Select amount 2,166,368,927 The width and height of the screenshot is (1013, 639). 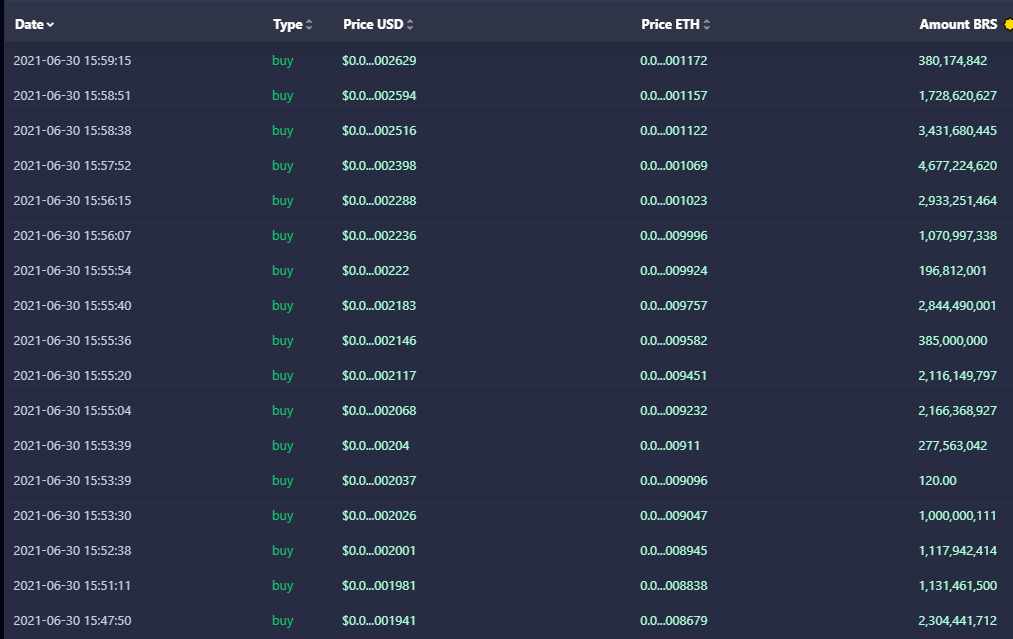(x=957, y=410)
